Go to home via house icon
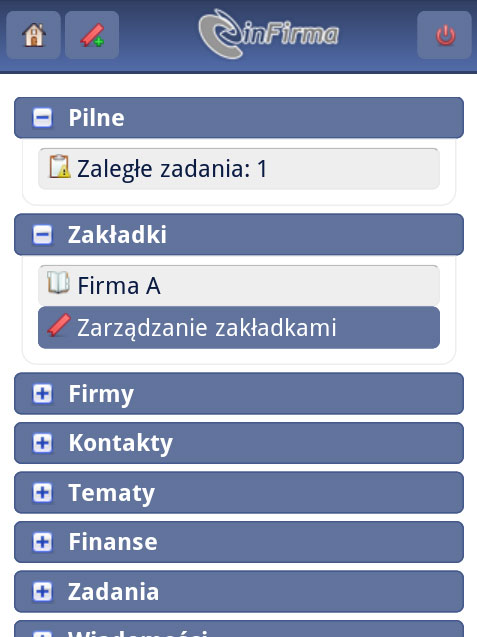The height and width of the screenshot is (637, 477). [34, 35]
